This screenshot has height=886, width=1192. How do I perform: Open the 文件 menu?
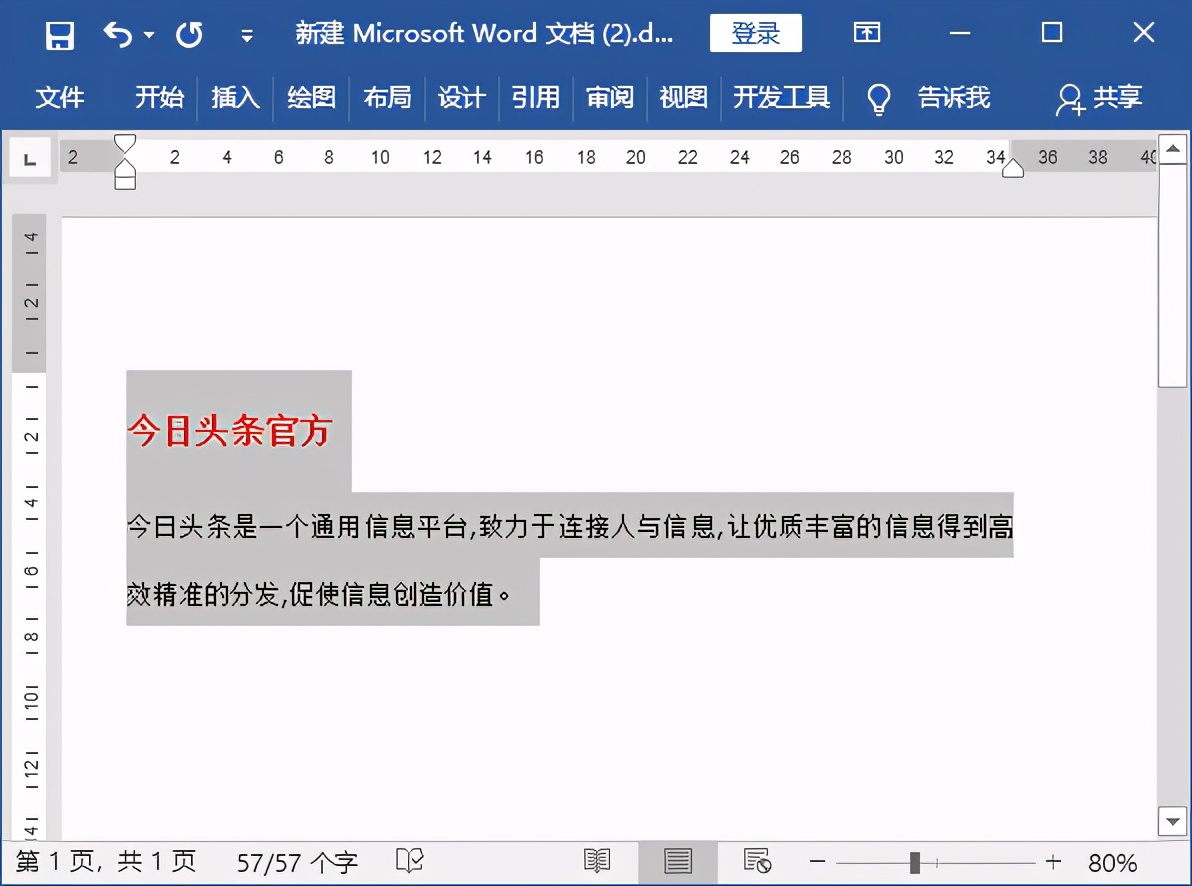point(59,97)
